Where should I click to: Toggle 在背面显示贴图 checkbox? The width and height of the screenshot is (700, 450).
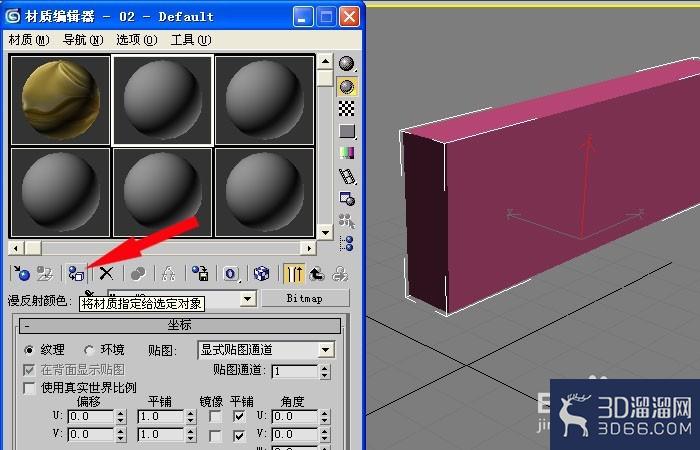[x=29, y=370]
